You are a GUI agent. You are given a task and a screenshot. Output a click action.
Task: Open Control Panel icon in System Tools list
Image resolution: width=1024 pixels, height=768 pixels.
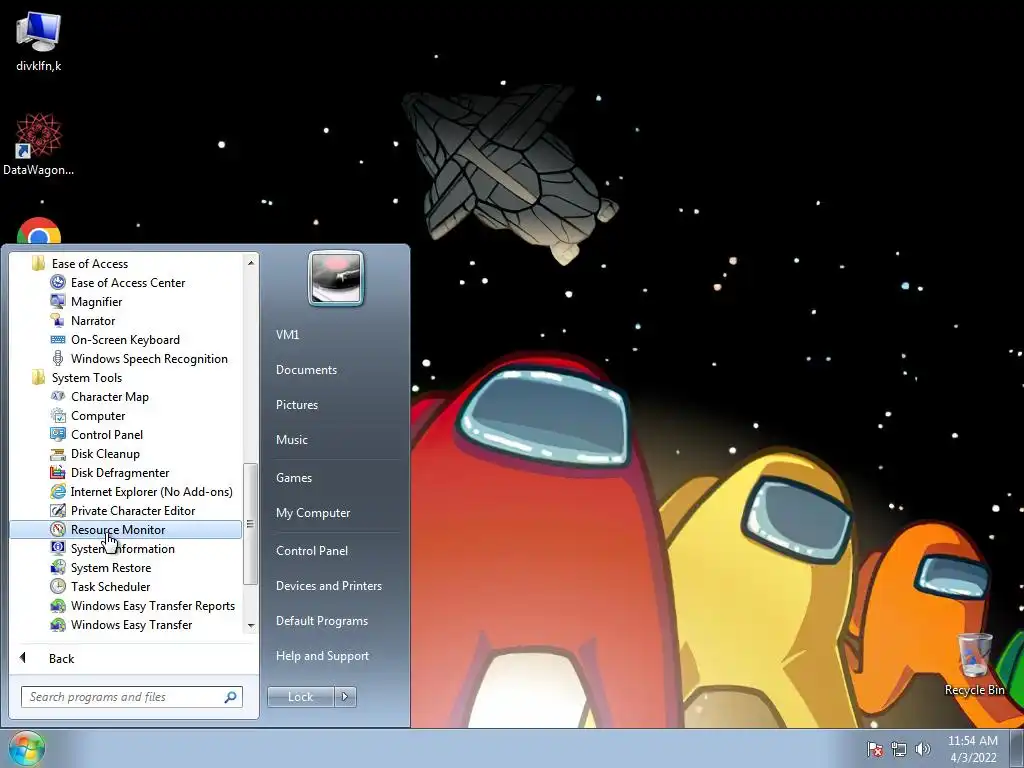tap(58, 434)
